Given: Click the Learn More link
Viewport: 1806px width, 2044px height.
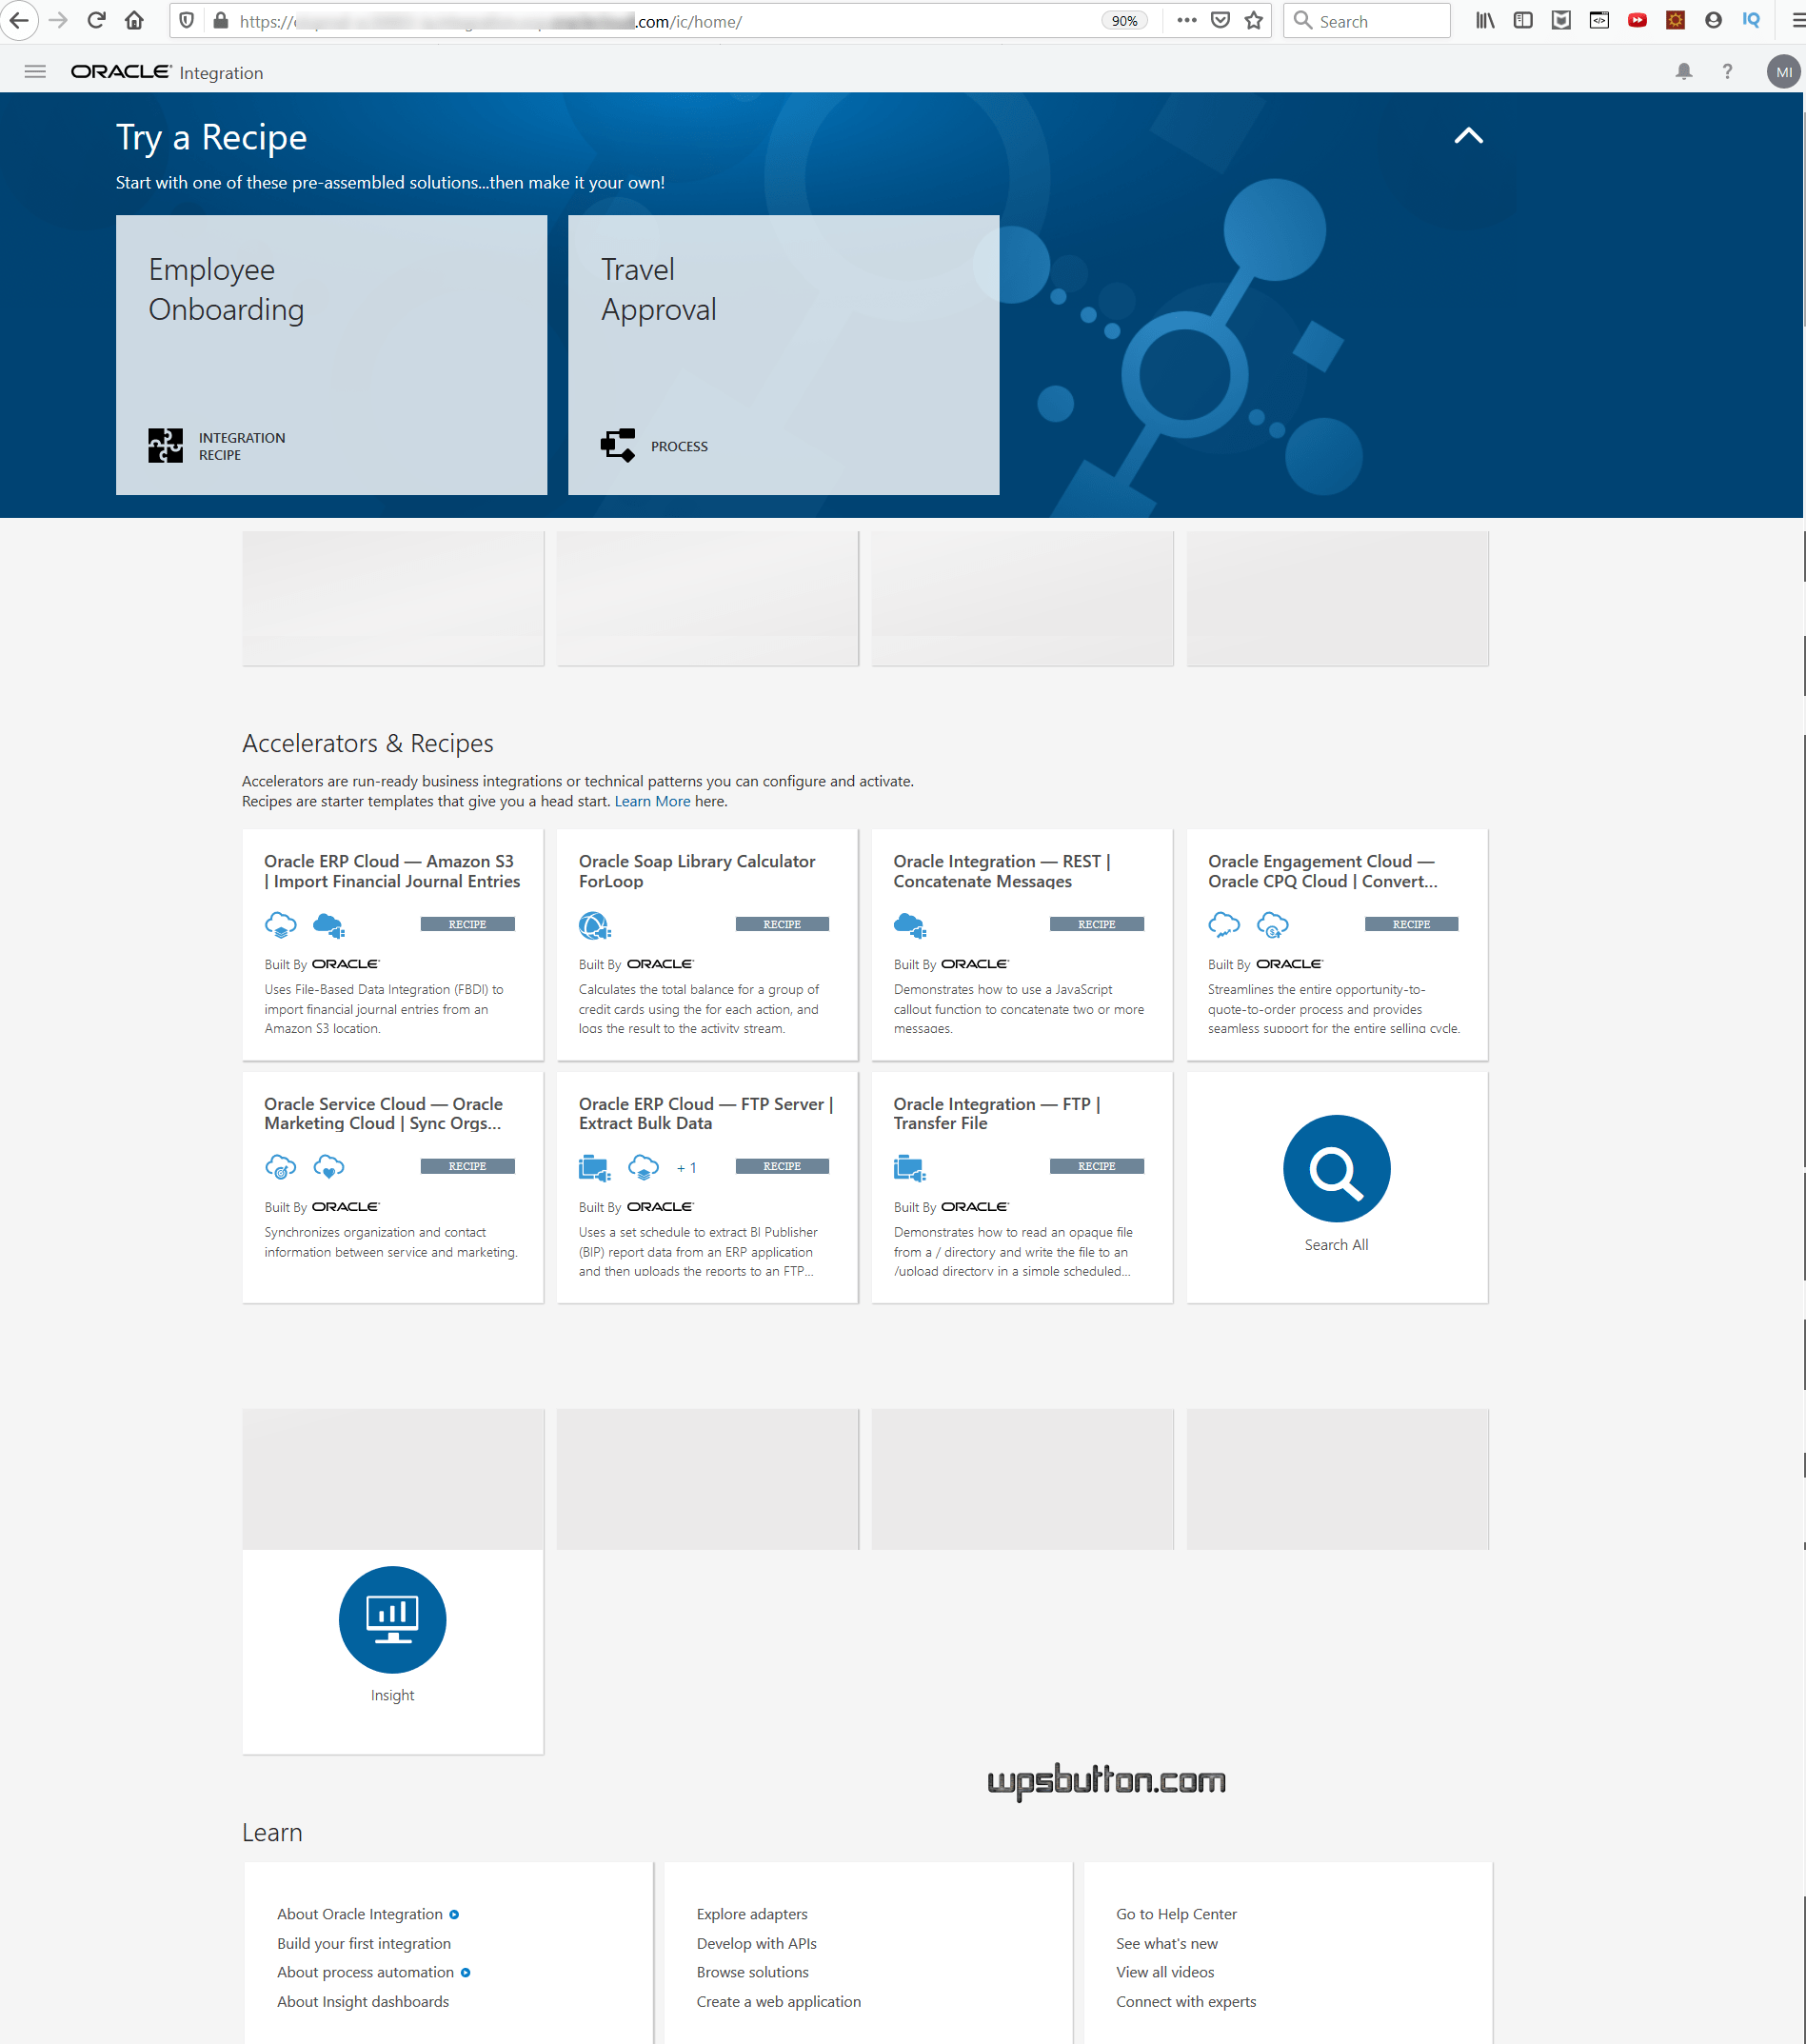Looking at the screenshot, I should (x=652, y=802).
